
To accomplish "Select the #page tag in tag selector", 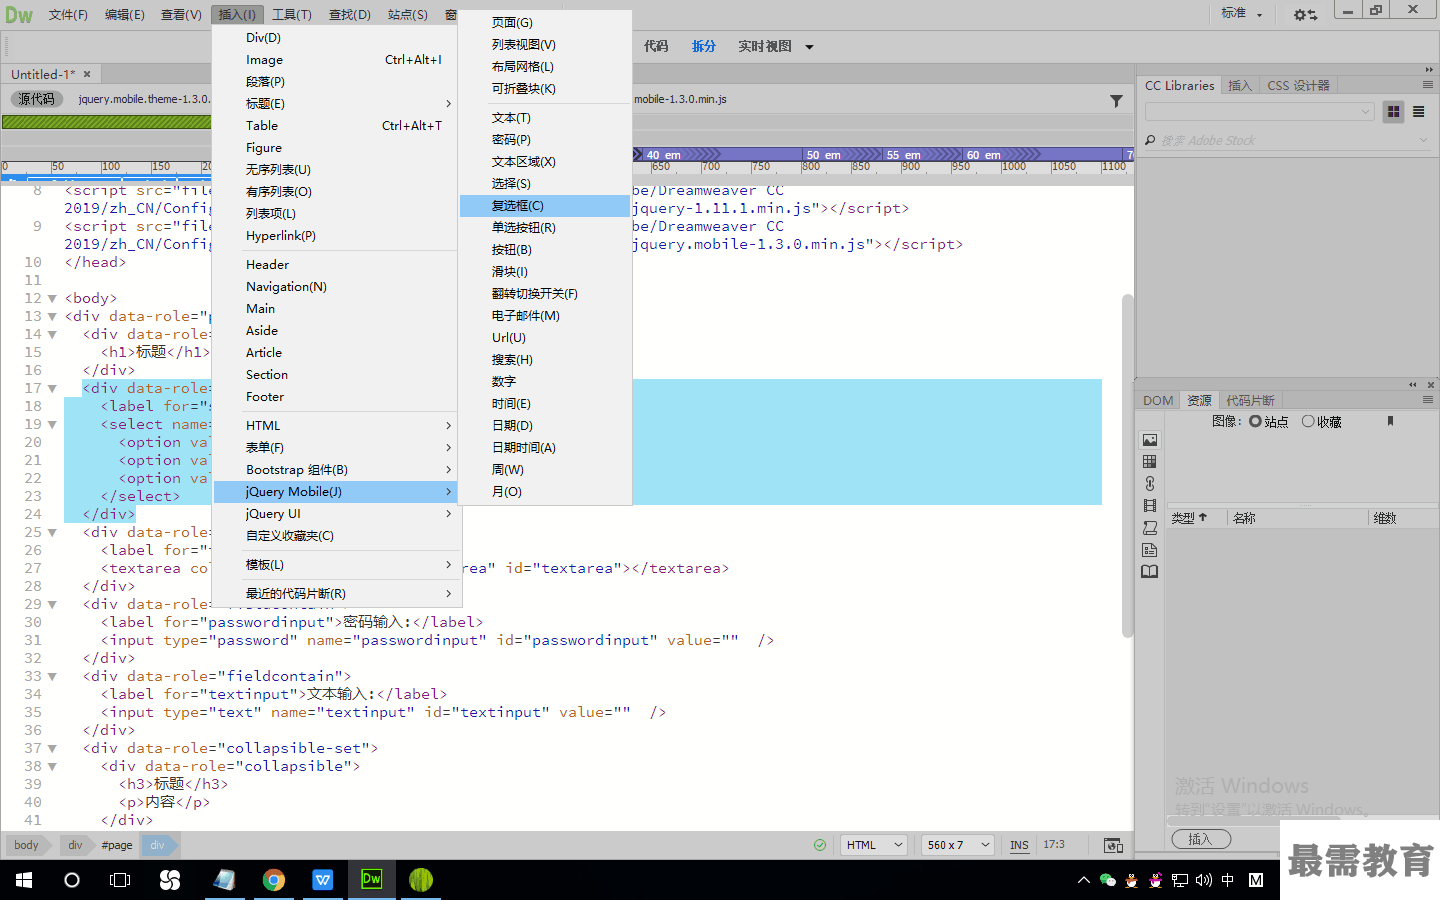I will (117, 845).
